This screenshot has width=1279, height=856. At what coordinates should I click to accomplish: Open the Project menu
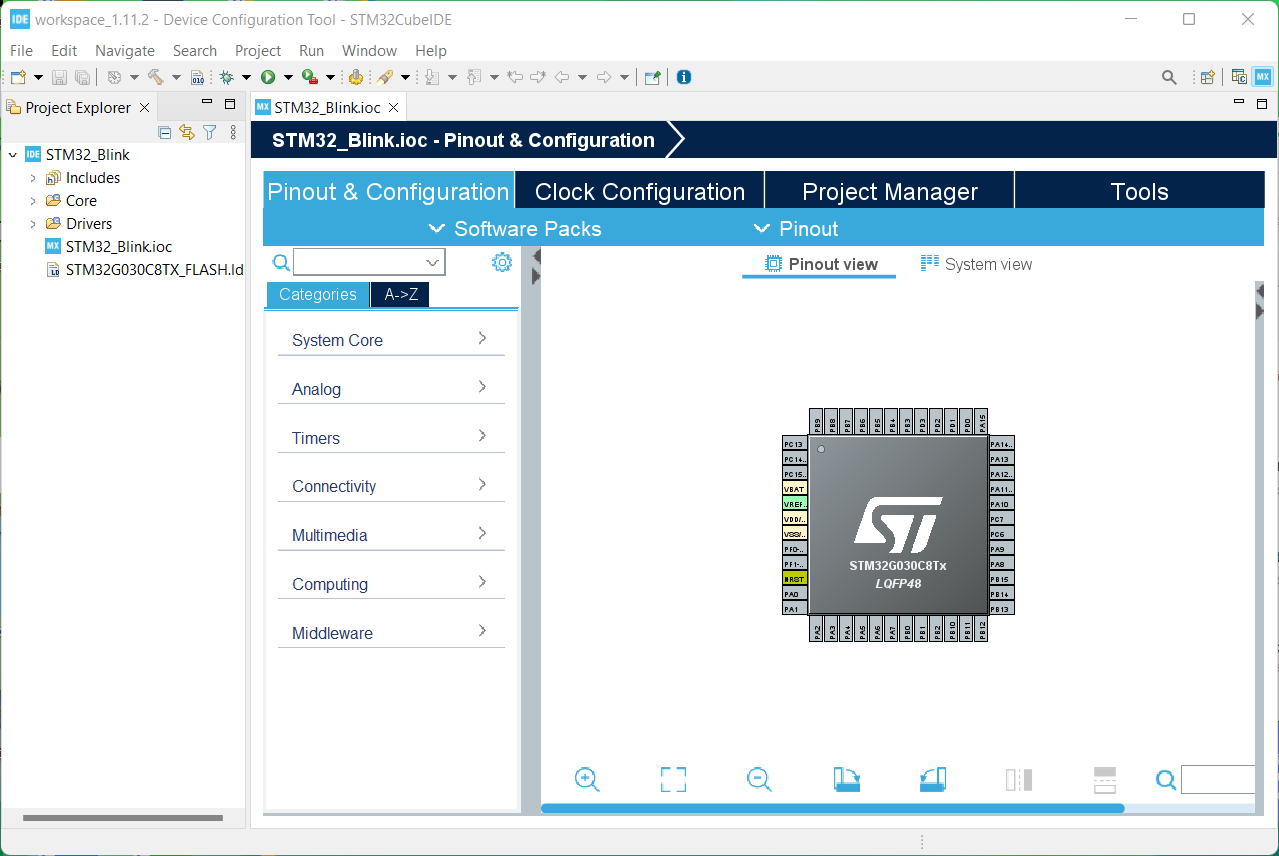point(258,50)
